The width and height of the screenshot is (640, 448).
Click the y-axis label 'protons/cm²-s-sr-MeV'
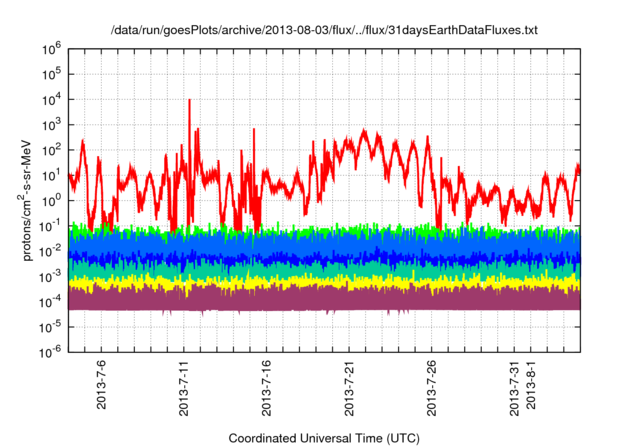25,200
